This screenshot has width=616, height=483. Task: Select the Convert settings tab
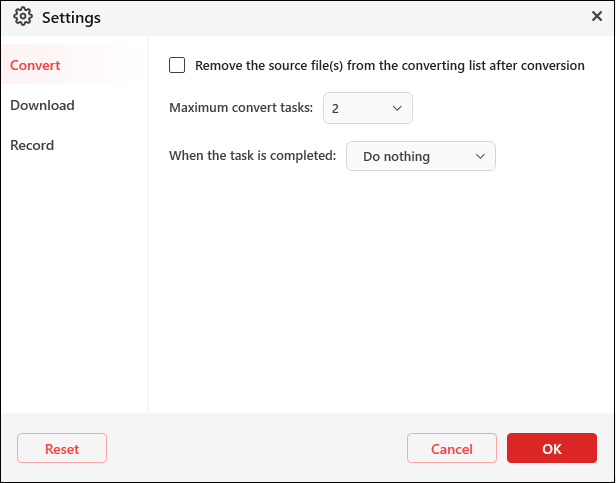74,65
